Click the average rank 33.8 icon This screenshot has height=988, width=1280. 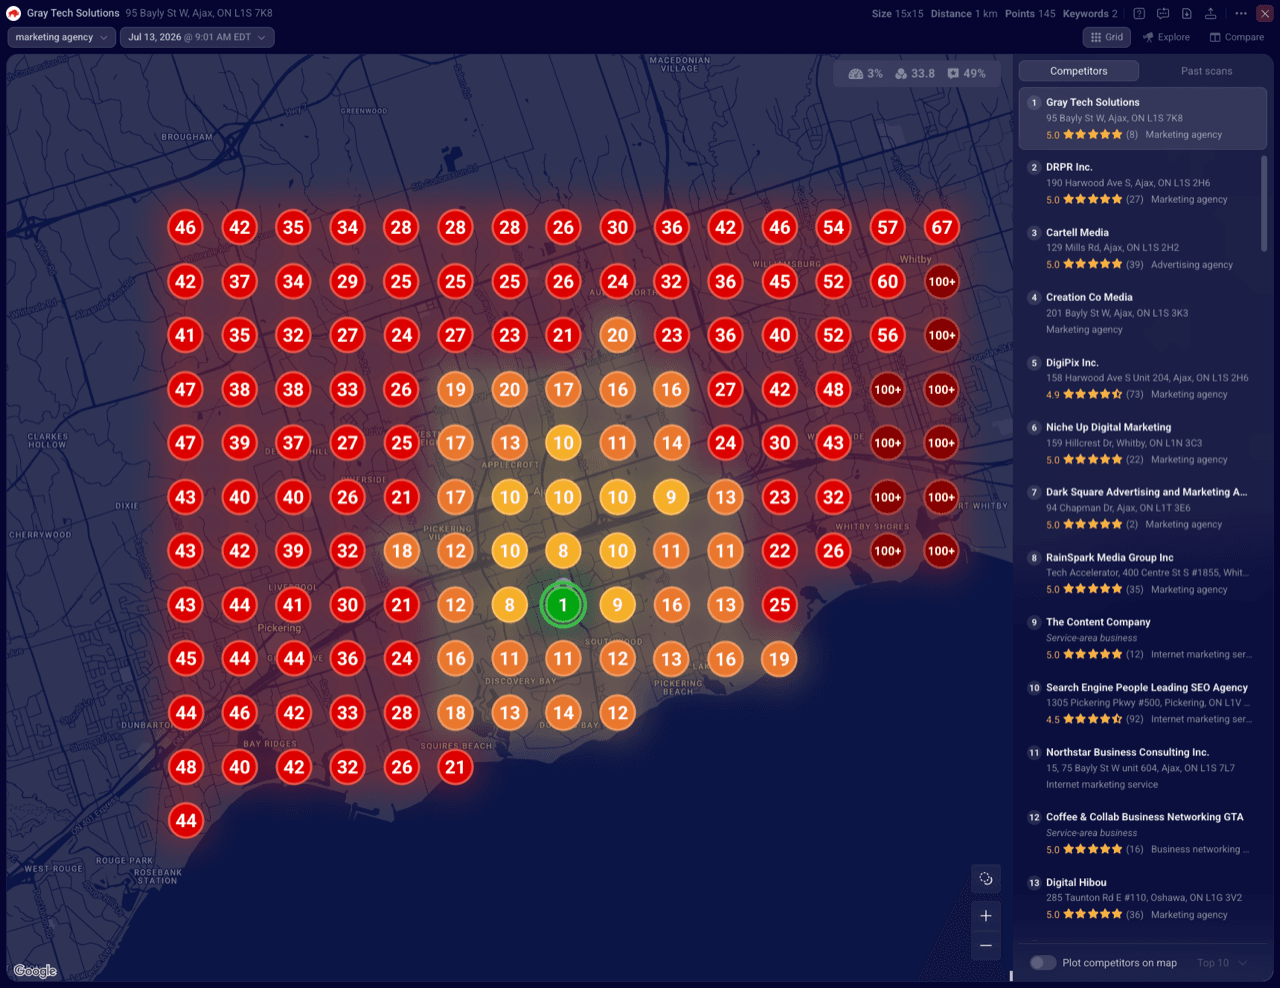pos(901,74)
